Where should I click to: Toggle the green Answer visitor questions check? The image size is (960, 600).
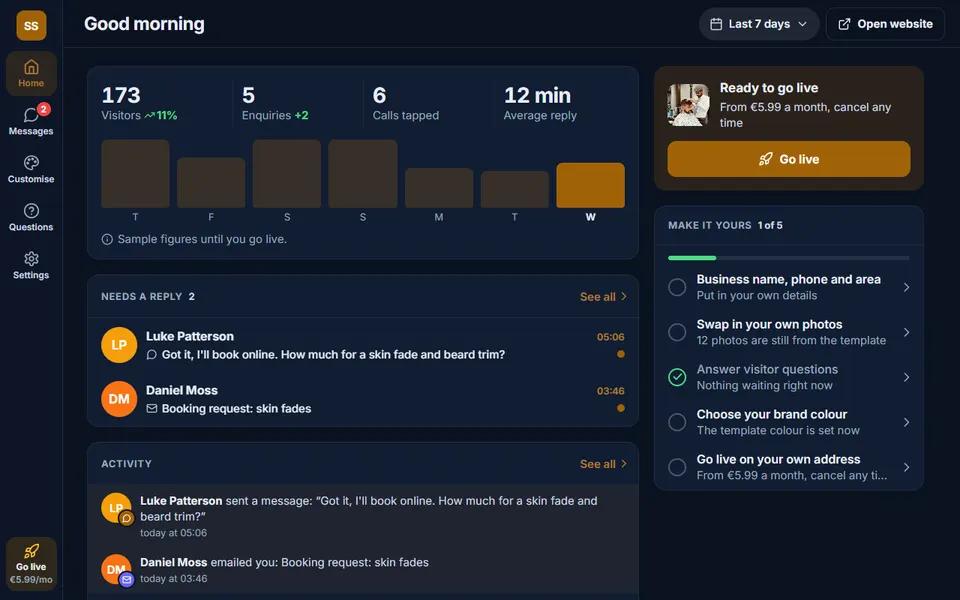point(677,377)
